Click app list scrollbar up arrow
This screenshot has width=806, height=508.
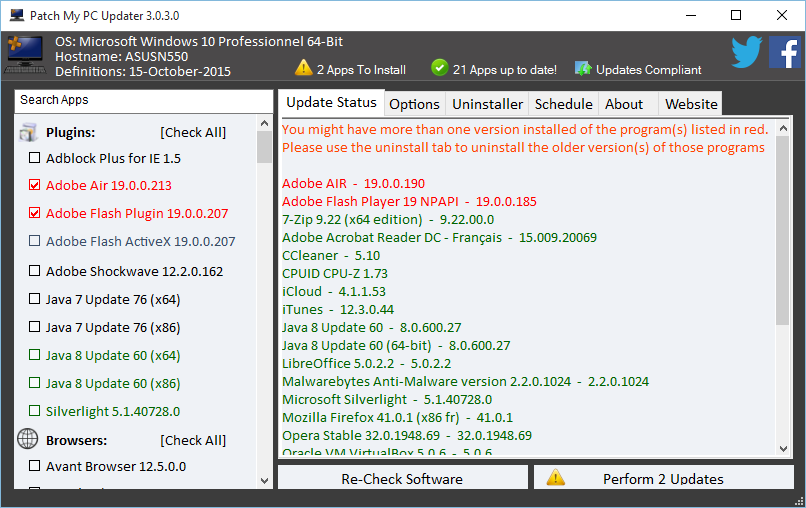tap(264, 123)
